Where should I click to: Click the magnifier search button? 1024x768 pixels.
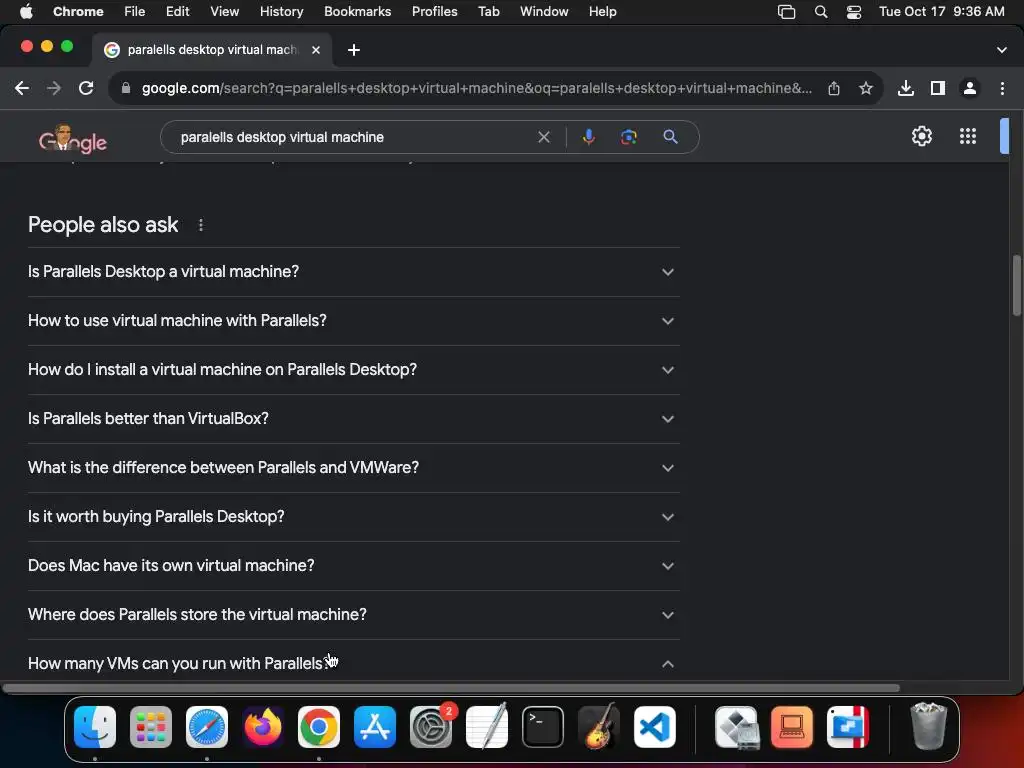pos(670,137)
